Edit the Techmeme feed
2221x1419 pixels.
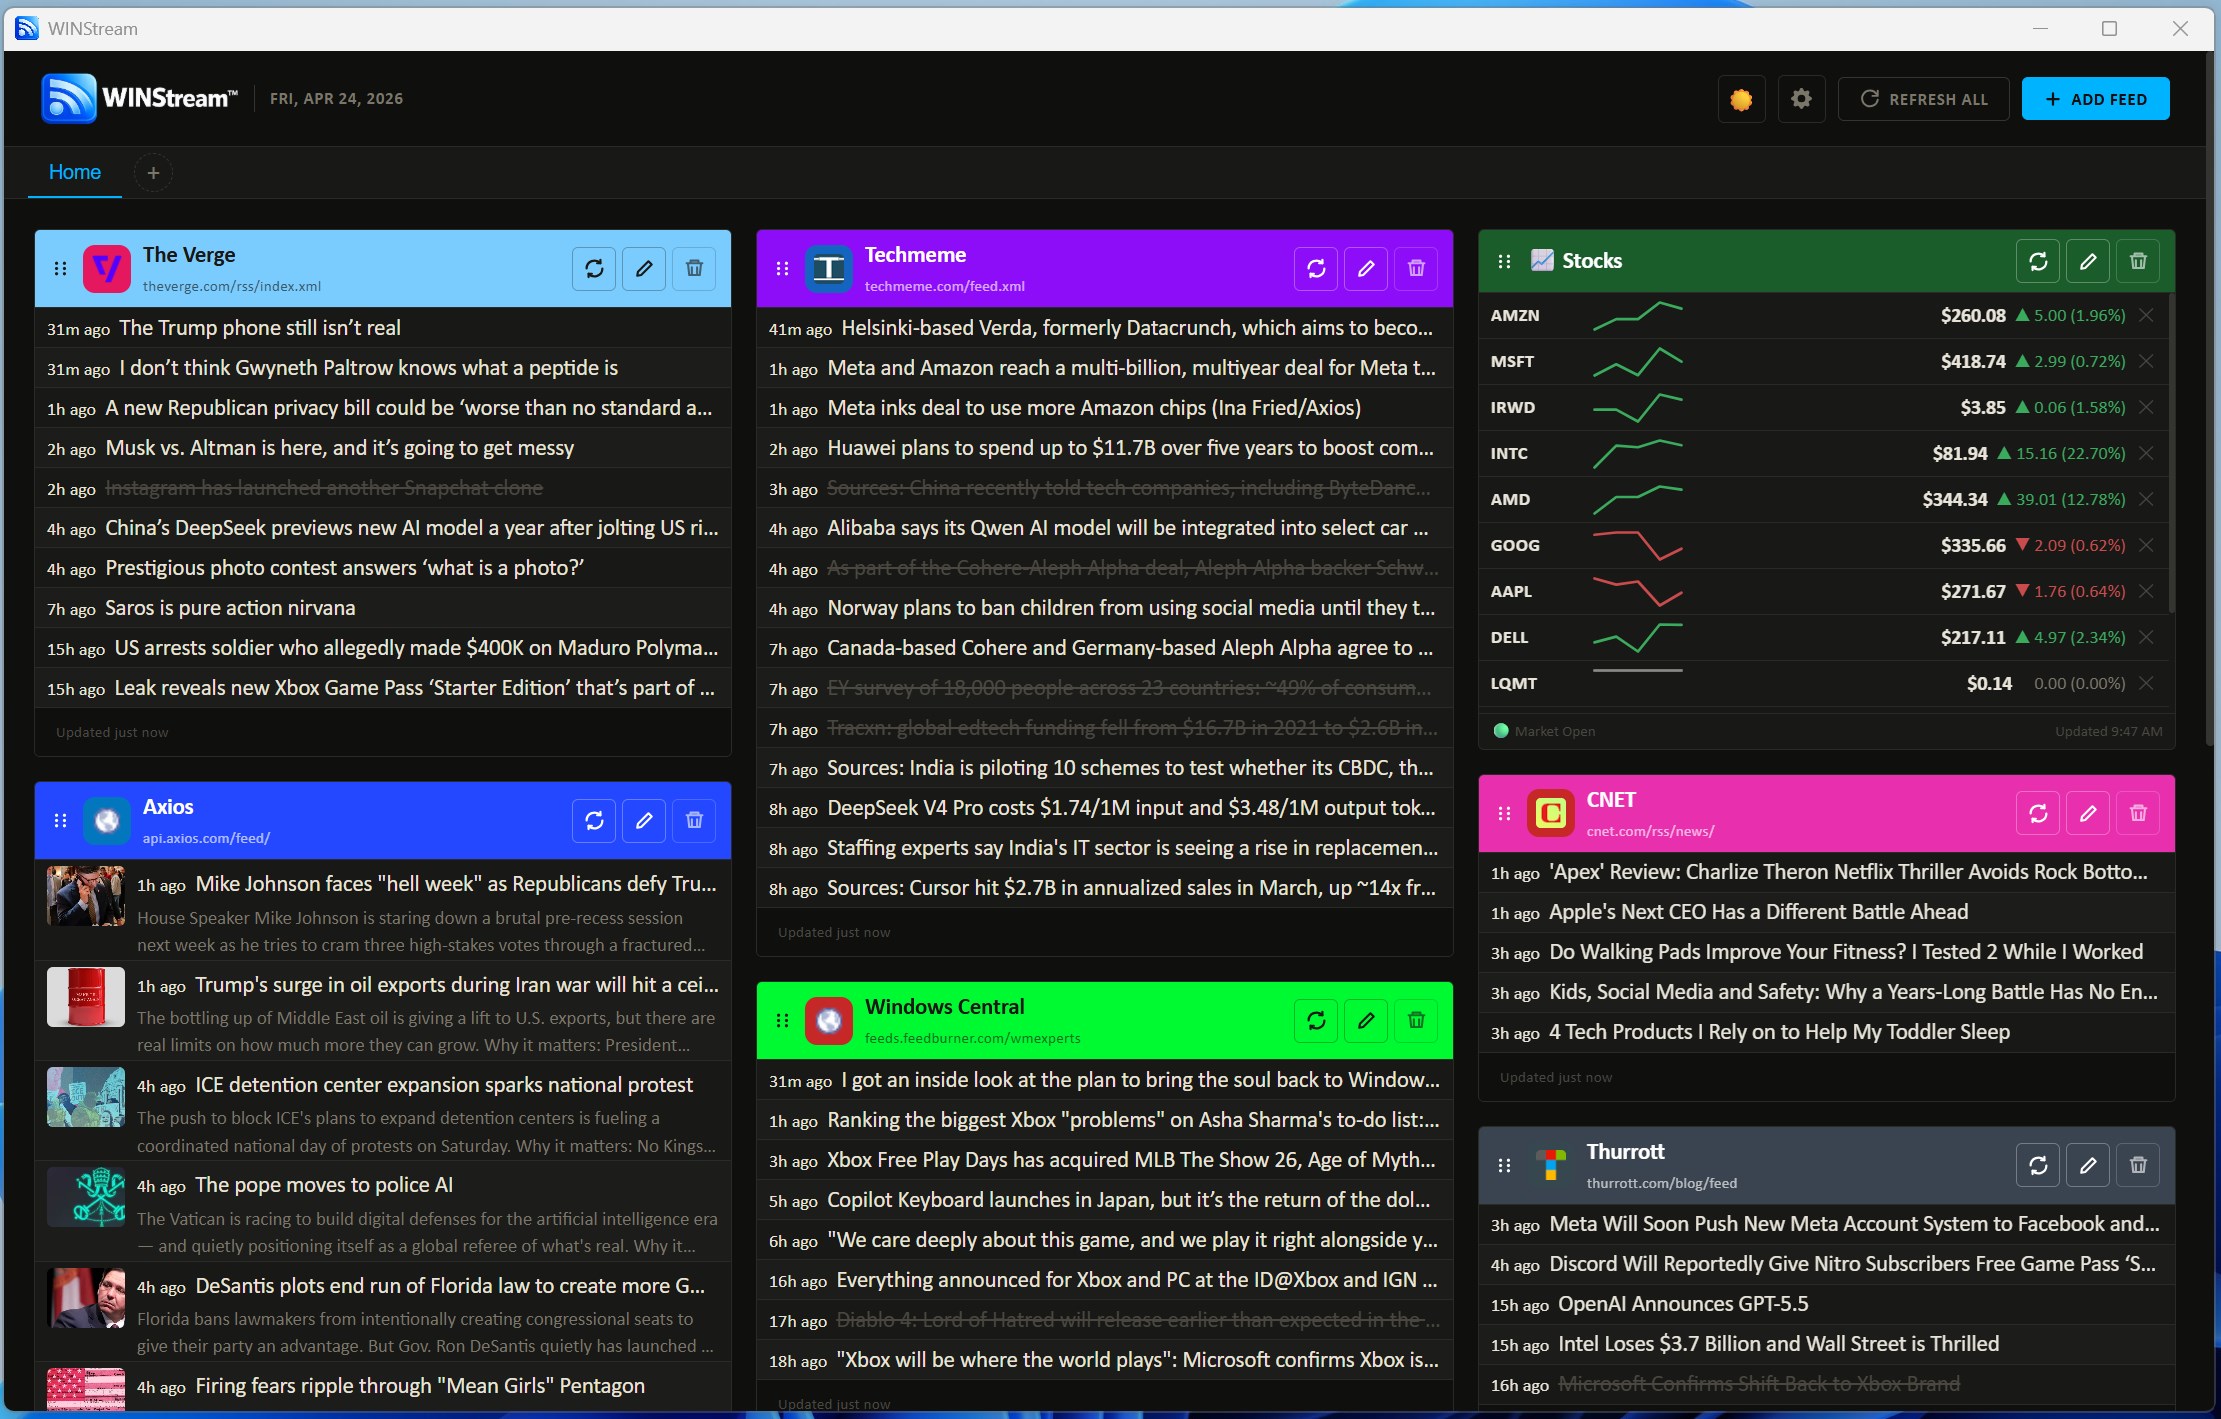coord(1366,268)
